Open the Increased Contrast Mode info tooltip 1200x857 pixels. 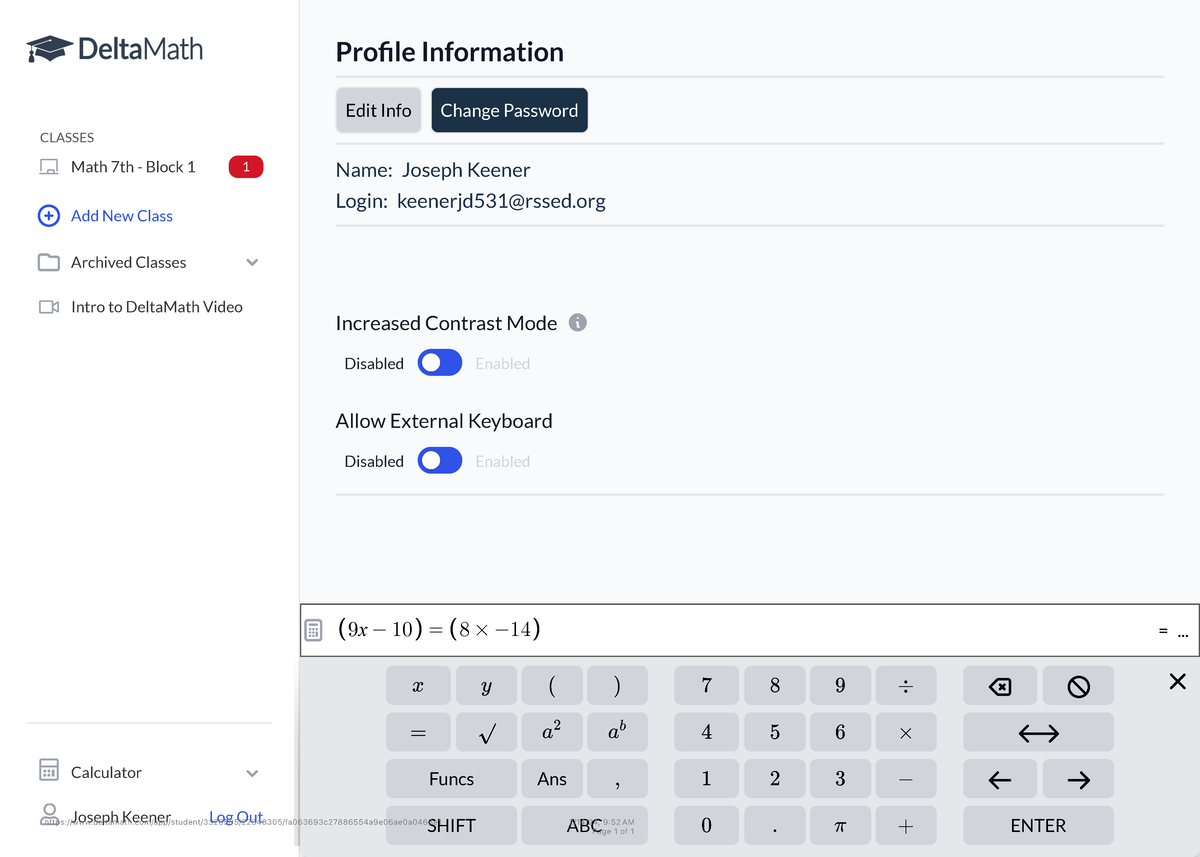577,322
